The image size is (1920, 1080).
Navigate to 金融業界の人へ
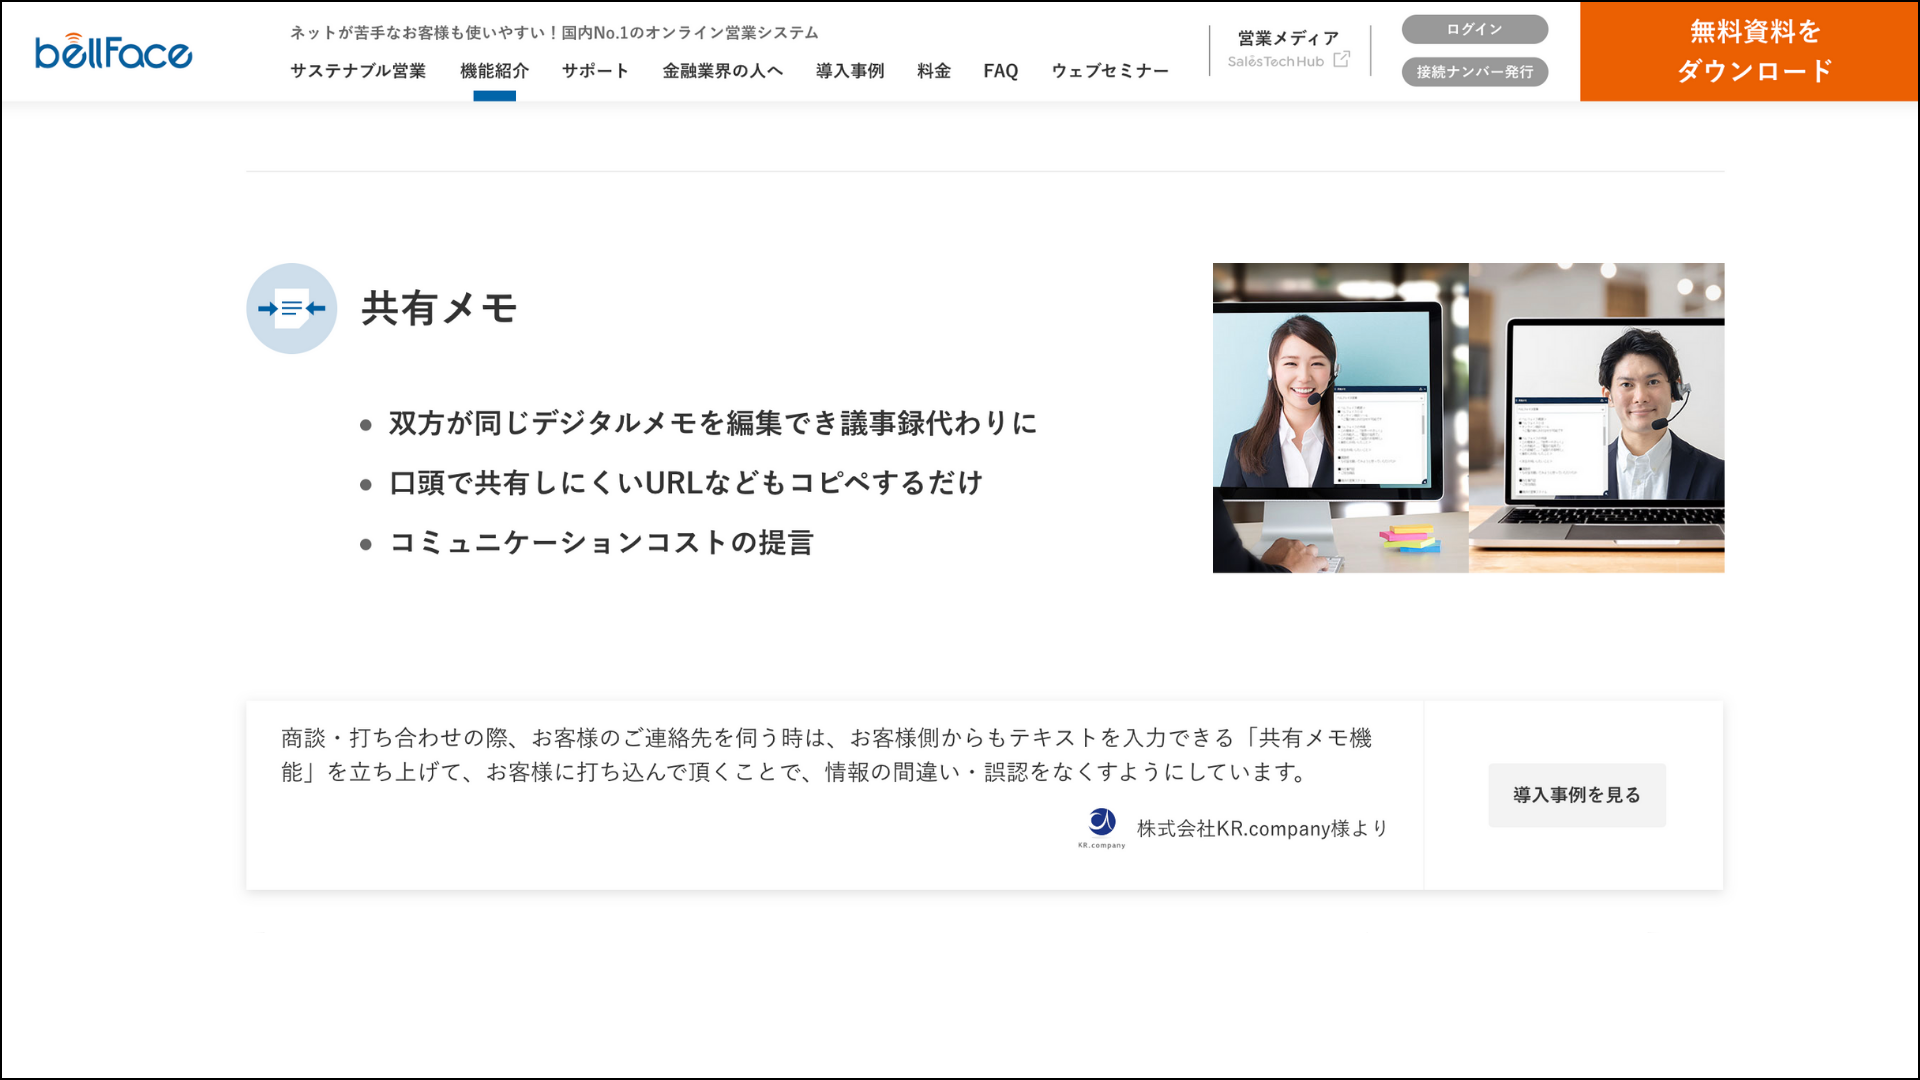(722, 70)
